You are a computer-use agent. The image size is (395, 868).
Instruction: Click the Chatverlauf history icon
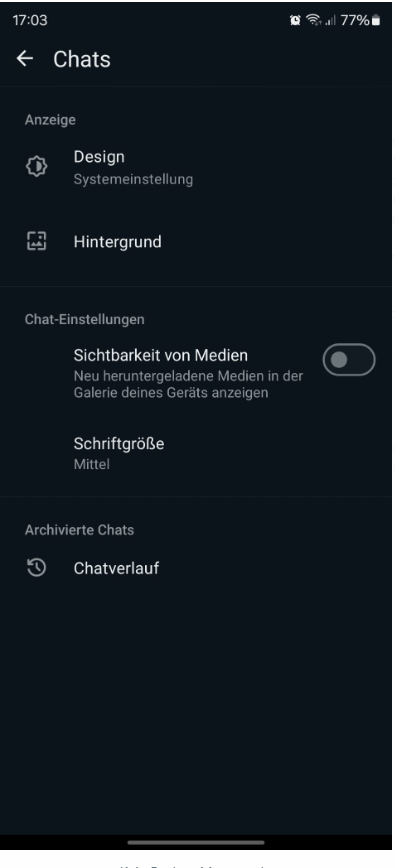pyautogui.click(x=37, y=568)
